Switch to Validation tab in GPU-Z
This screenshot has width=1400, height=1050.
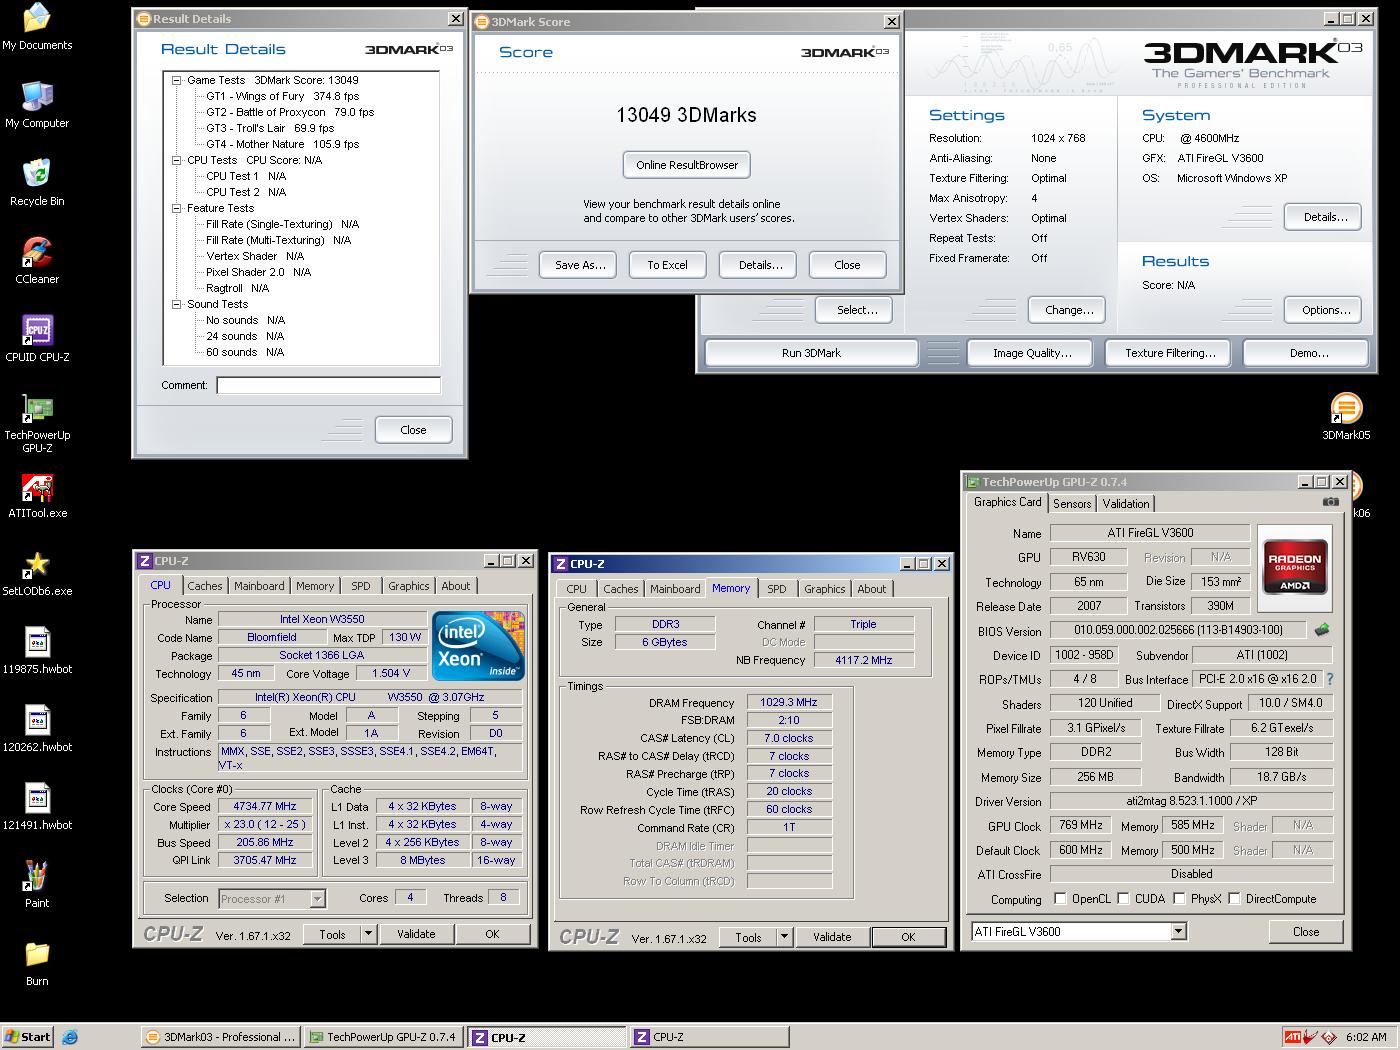[1126, 504]
